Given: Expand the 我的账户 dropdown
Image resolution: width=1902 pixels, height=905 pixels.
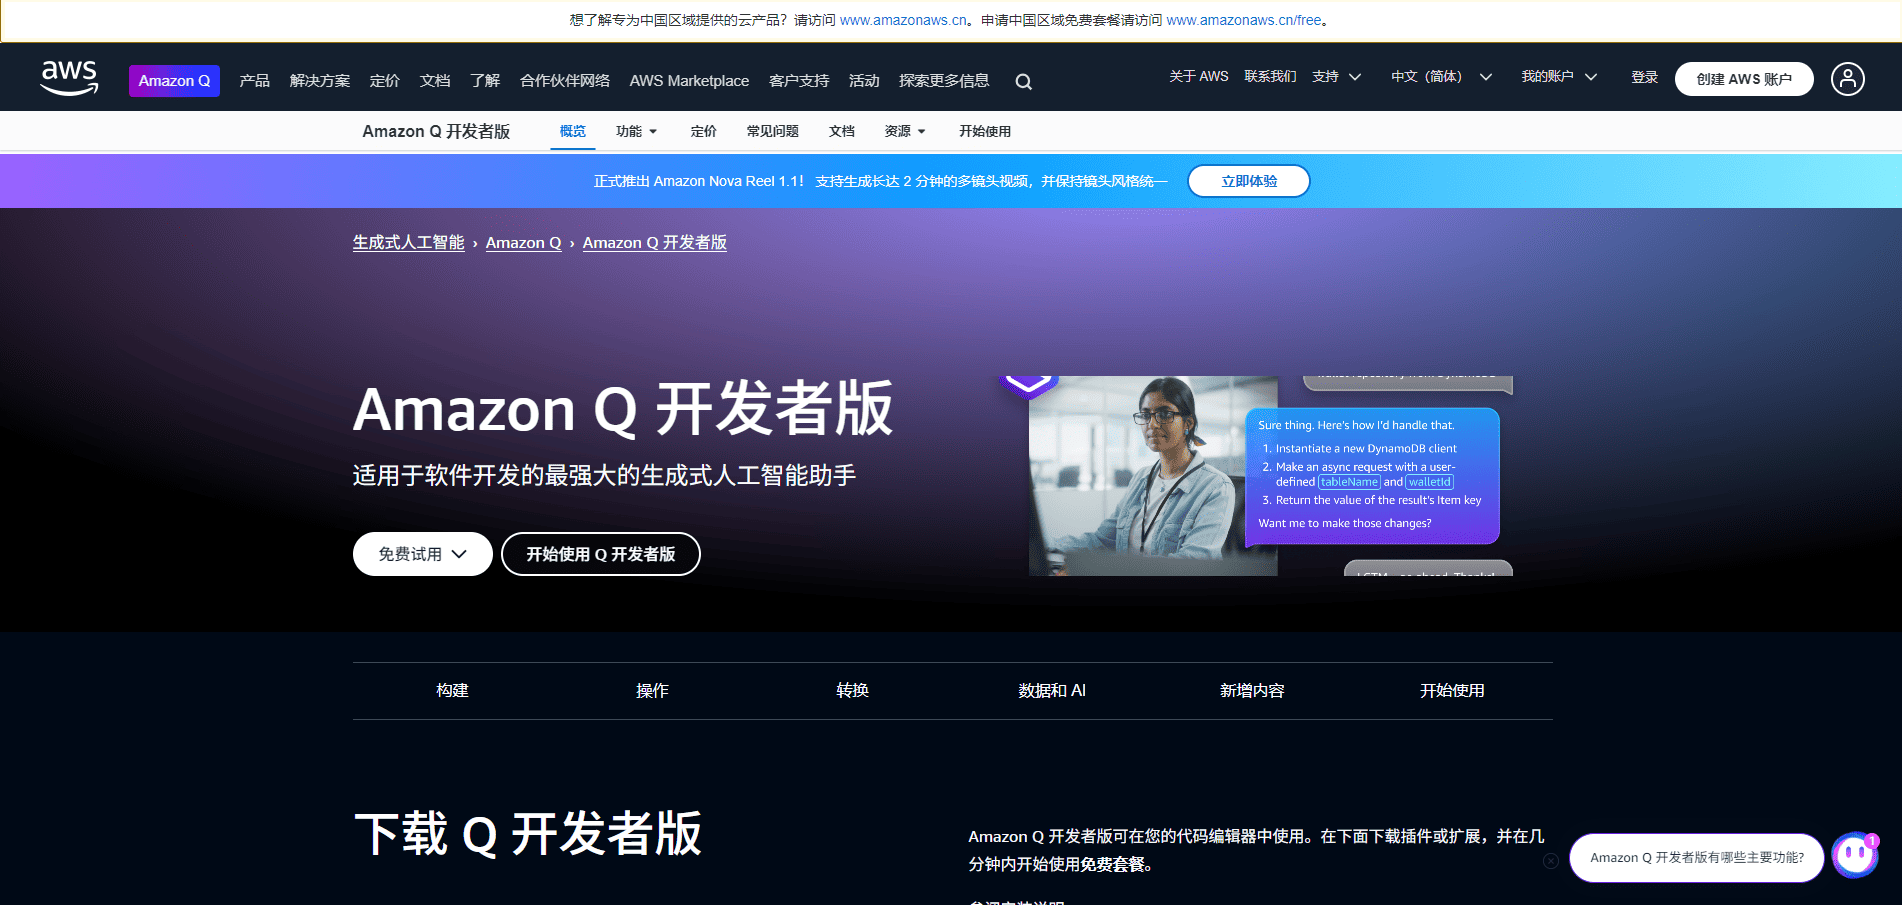Looking at the screenshot, I should click(1559, 77).
